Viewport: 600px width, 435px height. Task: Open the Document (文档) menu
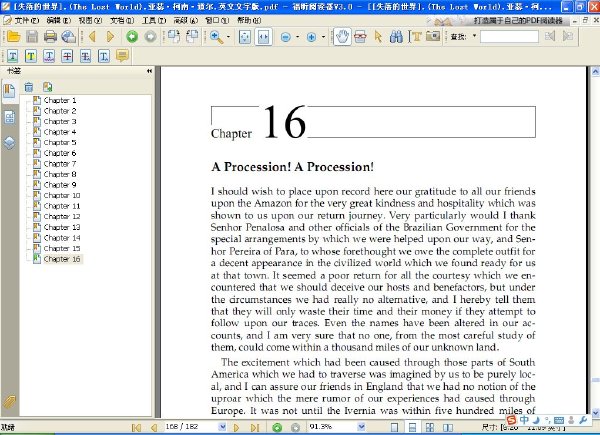[x=122, y=20]
